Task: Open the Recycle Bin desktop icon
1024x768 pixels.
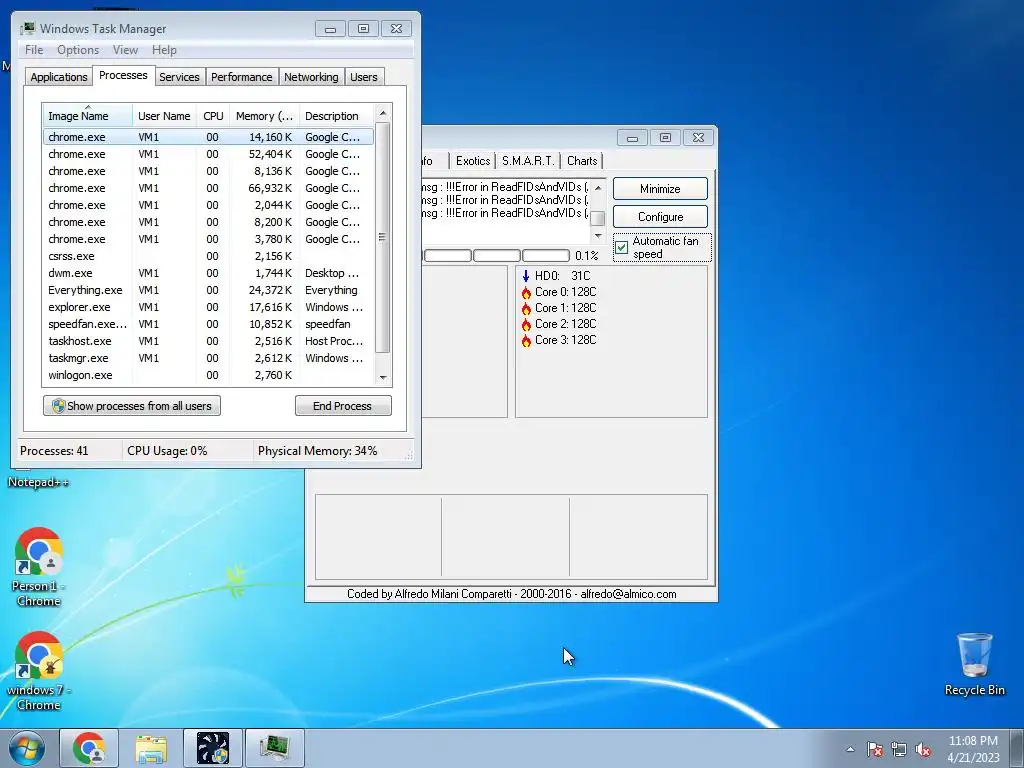Action: [x=974, y=664]
